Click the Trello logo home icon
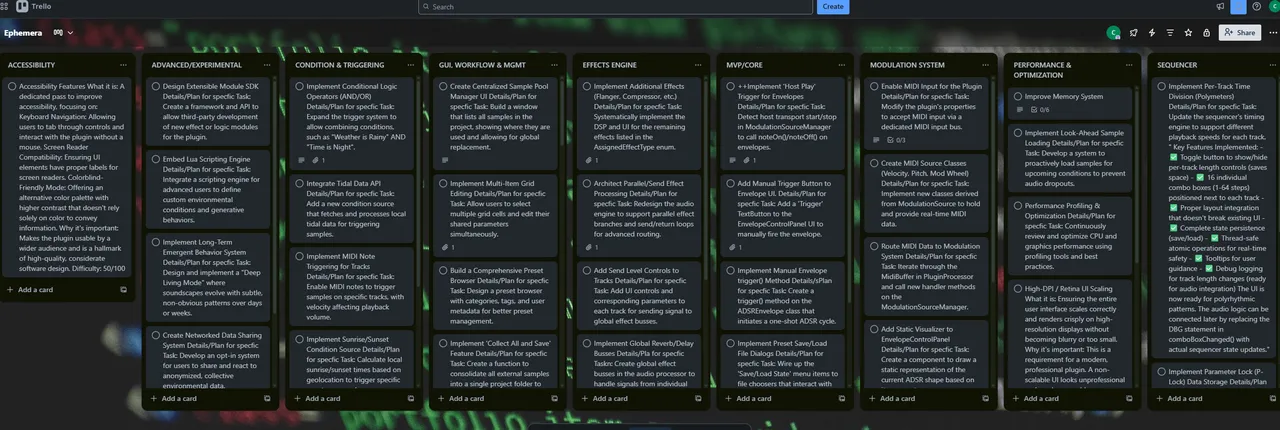 click(23, 6)
